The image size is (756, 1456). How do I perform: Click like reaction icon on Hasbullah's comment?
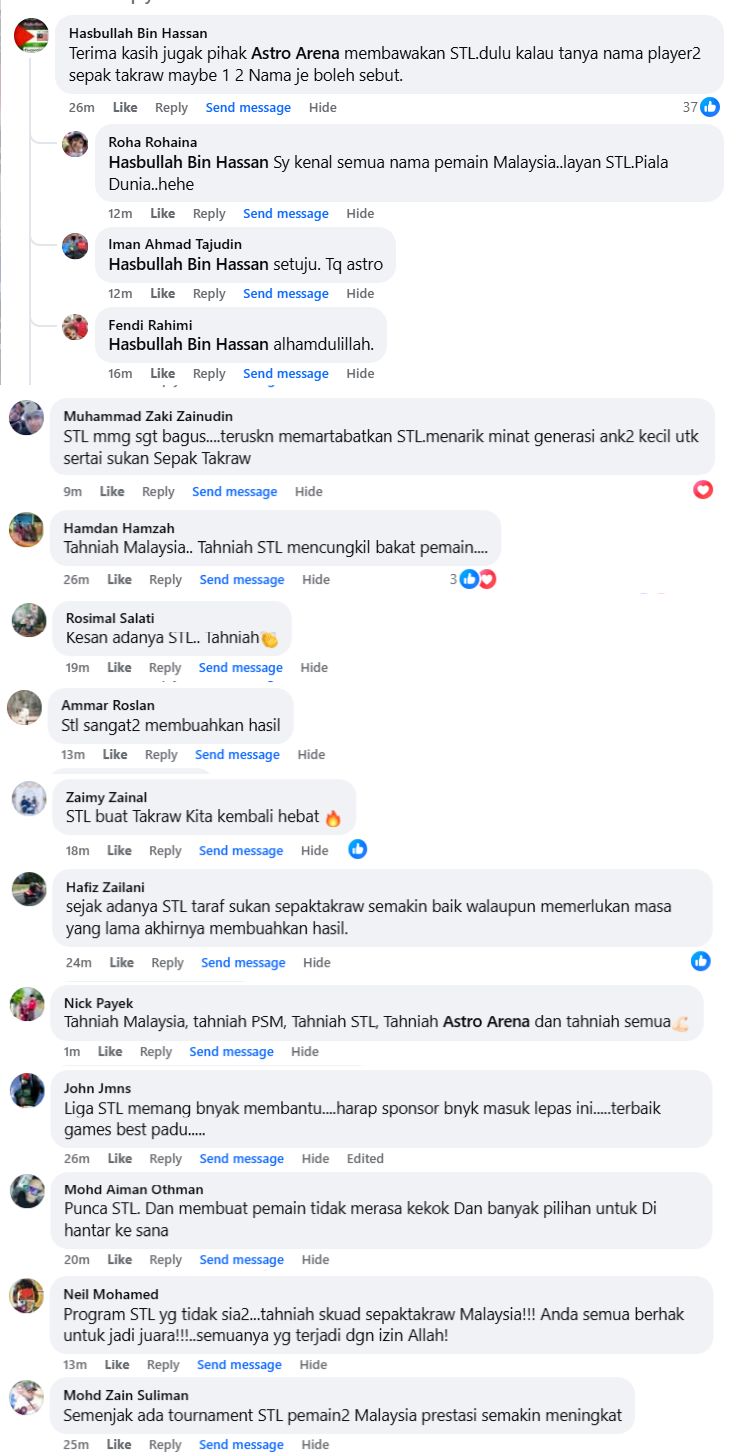point(710,107)
